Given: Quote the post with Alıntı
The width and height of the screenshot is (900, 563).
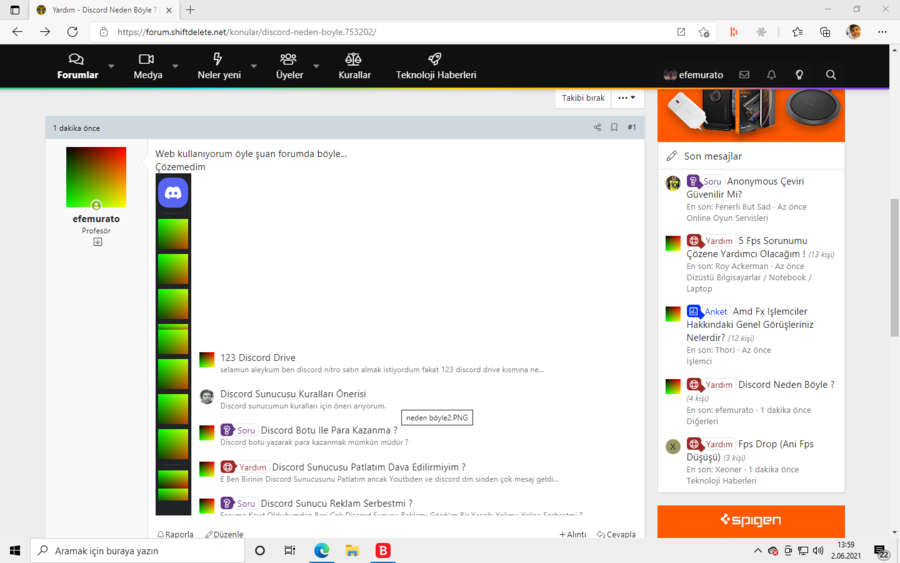Looking at the screenshot, I should pos(573,534).
